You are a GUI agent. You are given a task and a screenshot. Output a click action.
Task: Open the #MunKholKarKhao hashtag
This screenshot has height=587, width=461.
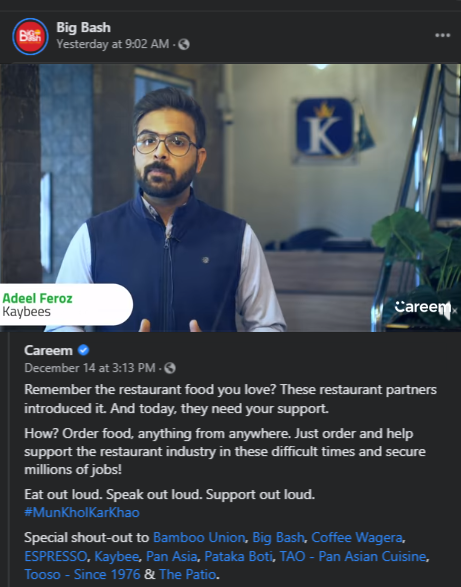(82, 512)
